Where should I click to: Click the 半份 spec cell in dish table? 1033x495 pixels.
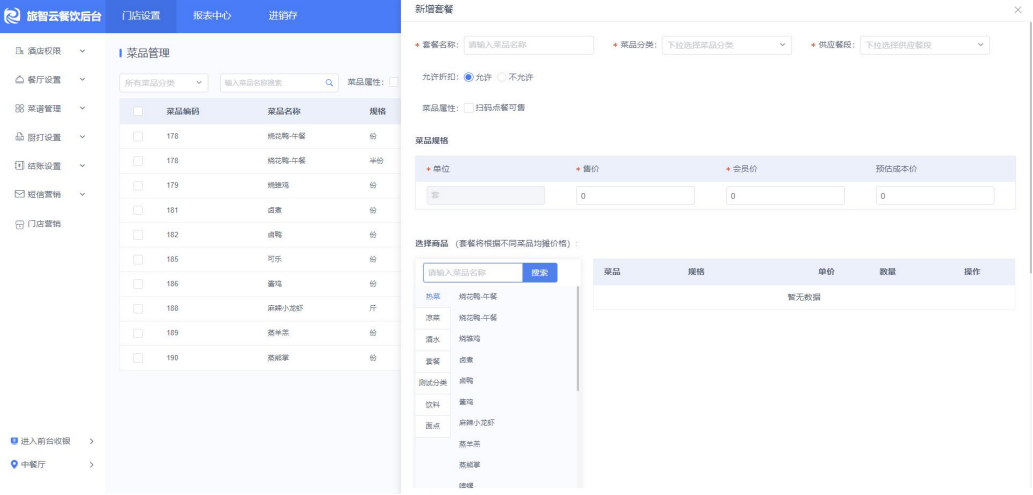click(376, 161)
